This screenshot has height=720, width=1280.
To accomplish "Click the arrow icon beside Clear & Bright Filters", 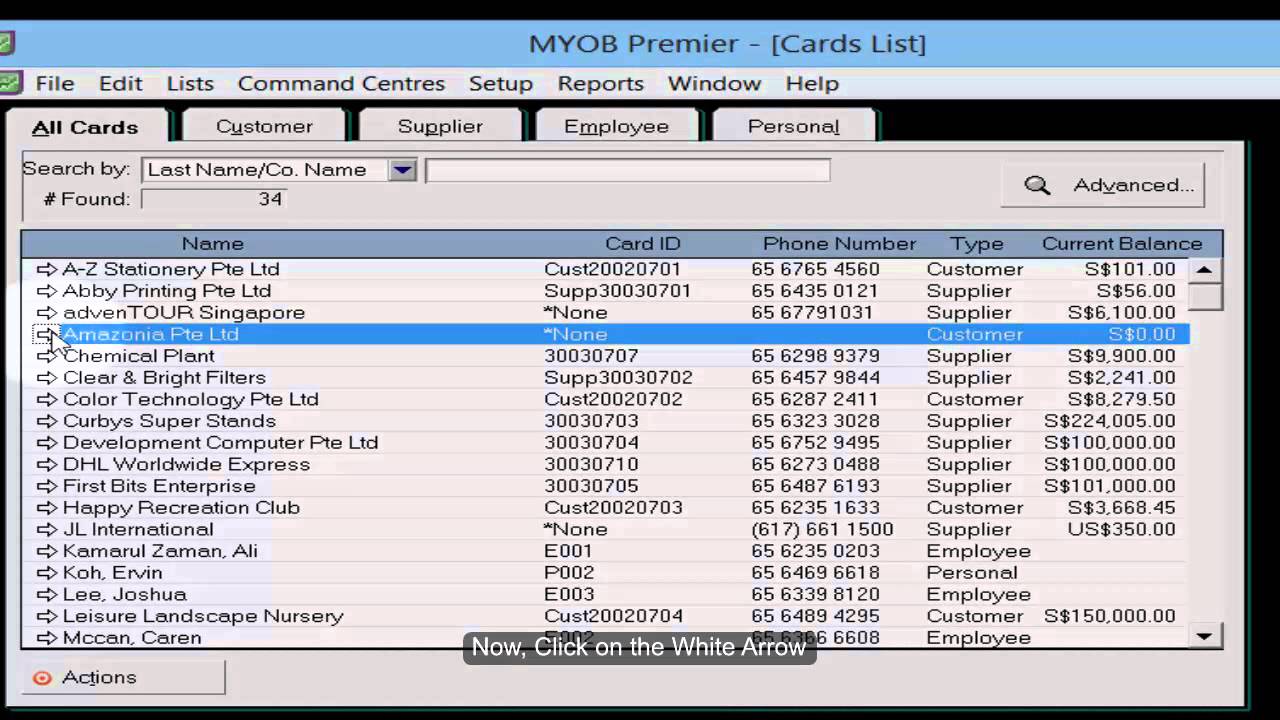I will (x=47, y=378).
